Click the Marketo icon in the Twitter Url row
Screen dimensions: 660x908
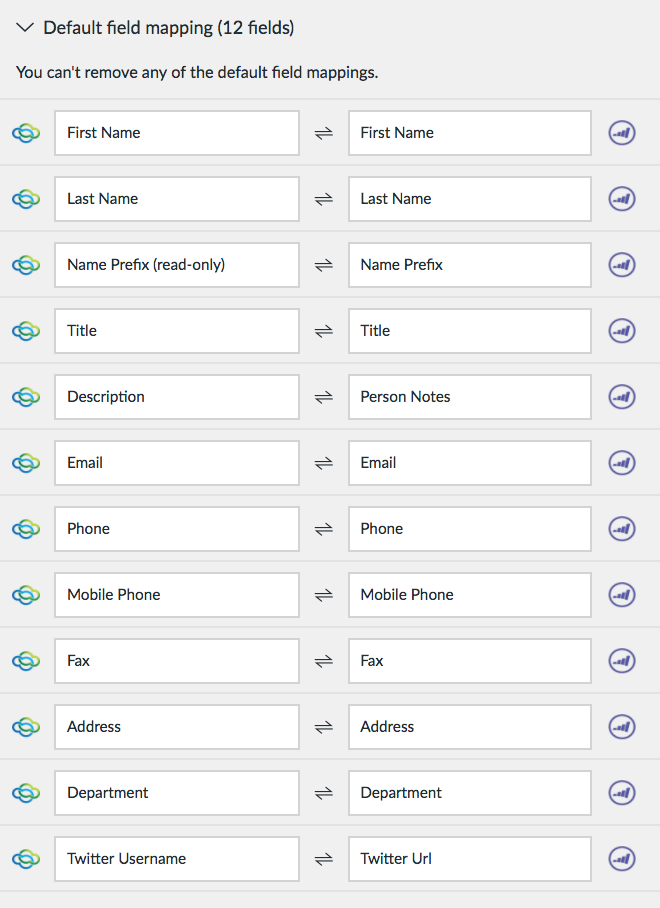coord(622,859)
